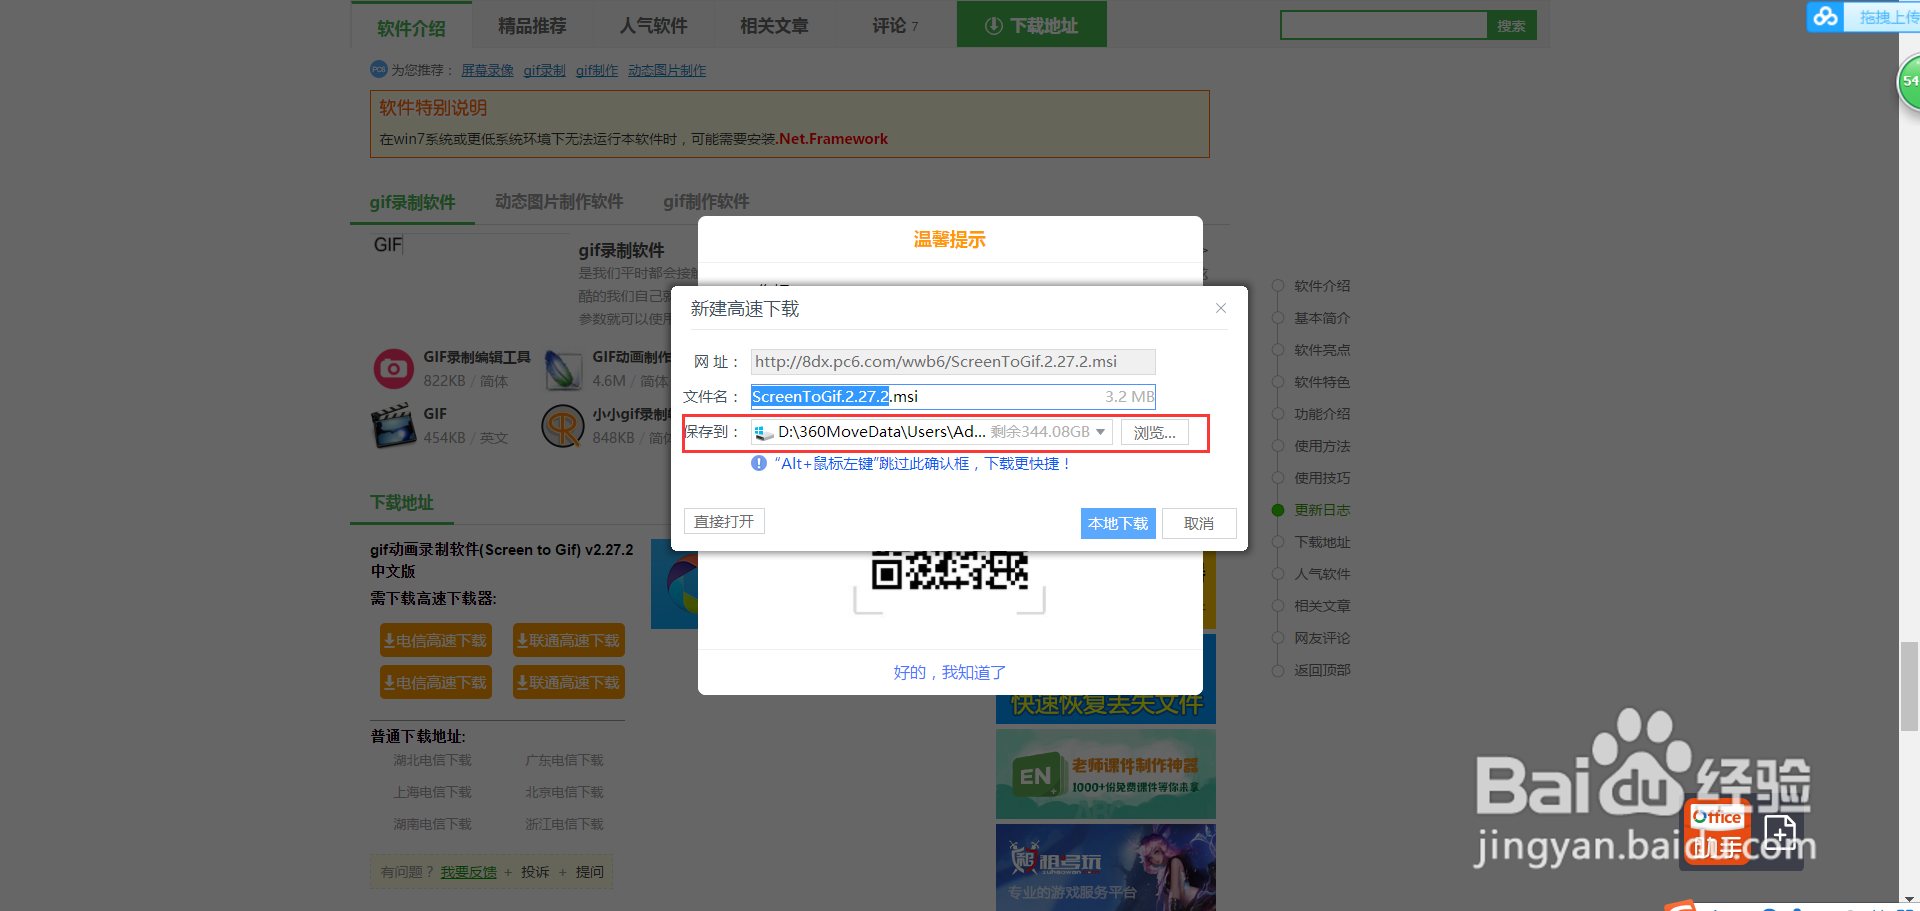Image resolution: width=1920 pixels, height=911 pixels.
Task: Click the site search input box
Action: pyautogui.click(x=1384, y=25)
